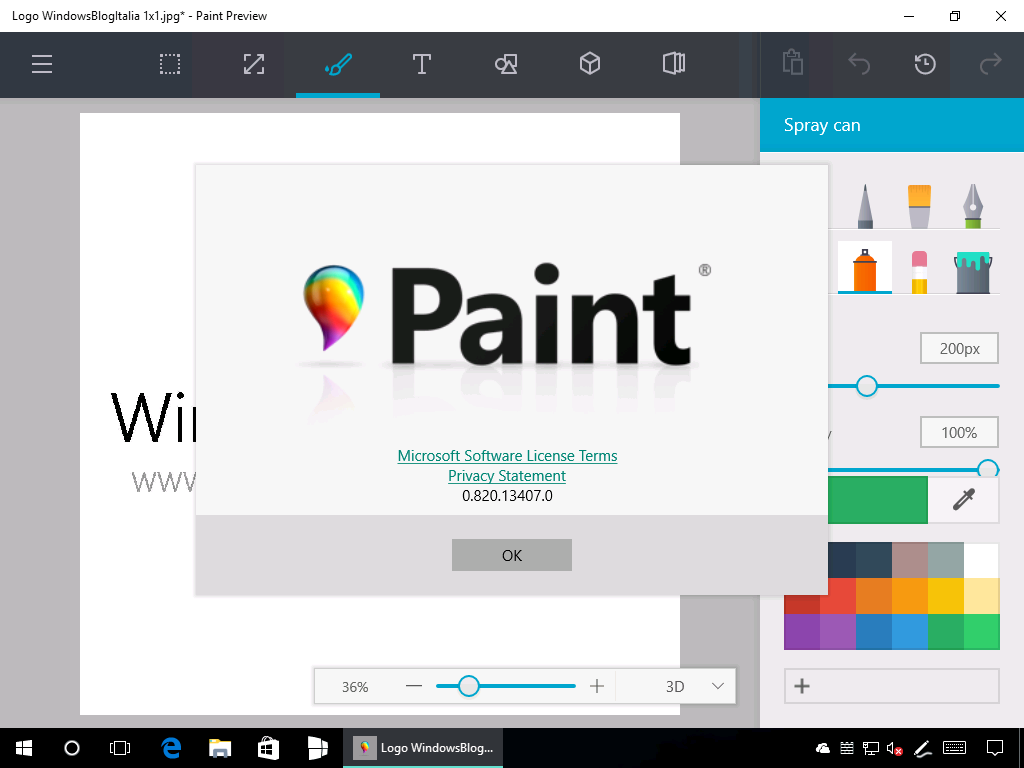Open the Stickers tool
1024x768 pixels.
click(505, 64)
